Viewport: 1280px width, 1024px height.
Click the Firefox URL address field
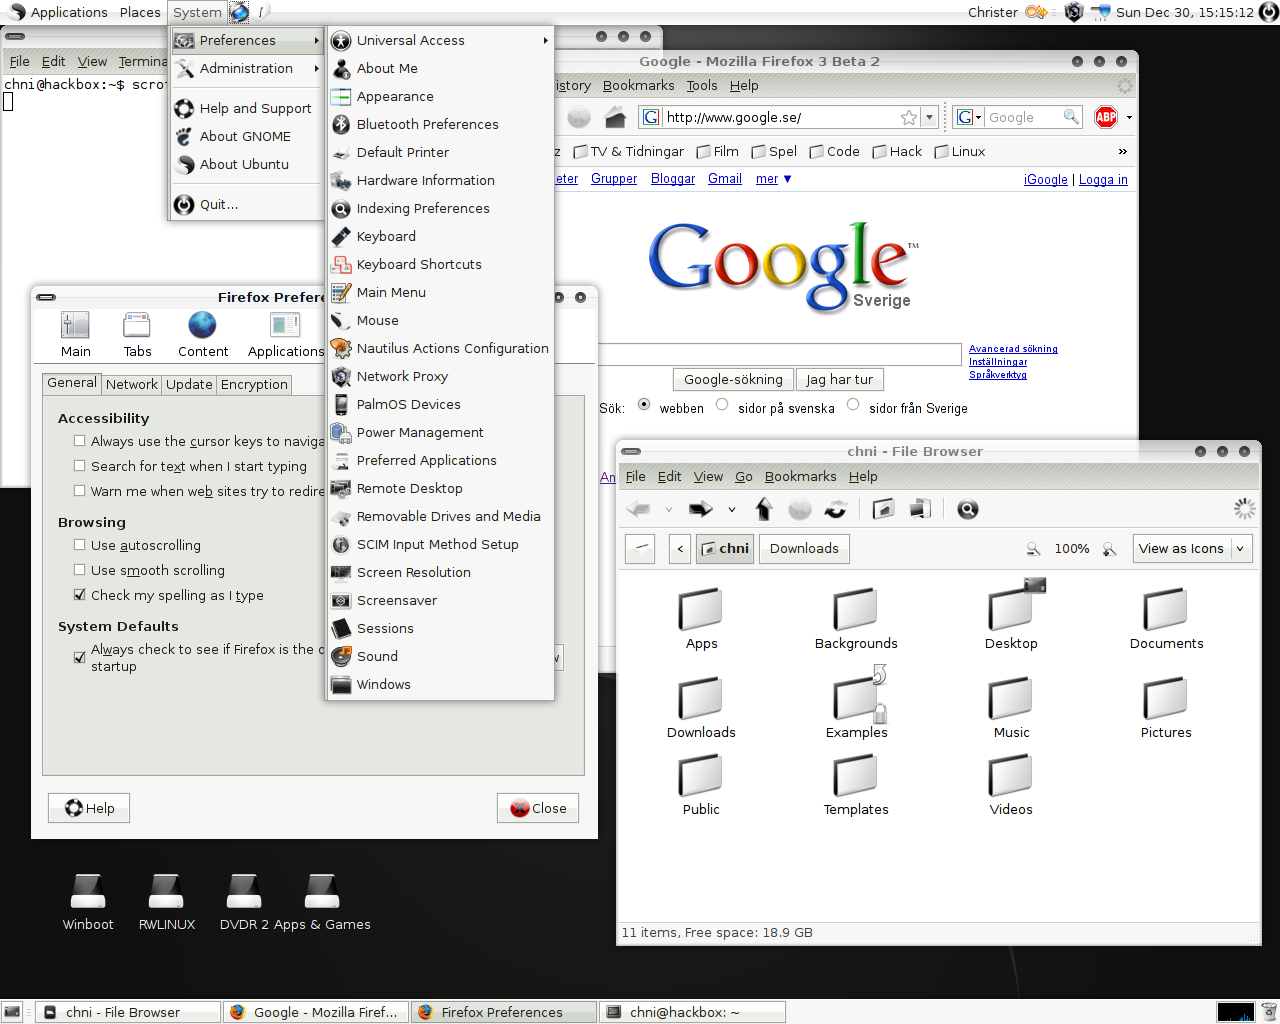click(x=781, y=118)
